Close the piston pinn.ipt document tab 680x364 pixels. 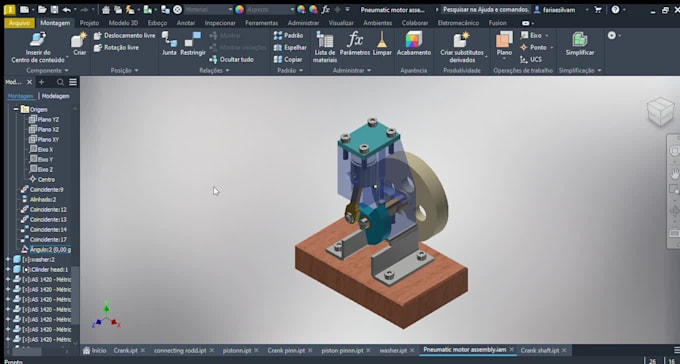click(368, 350)
